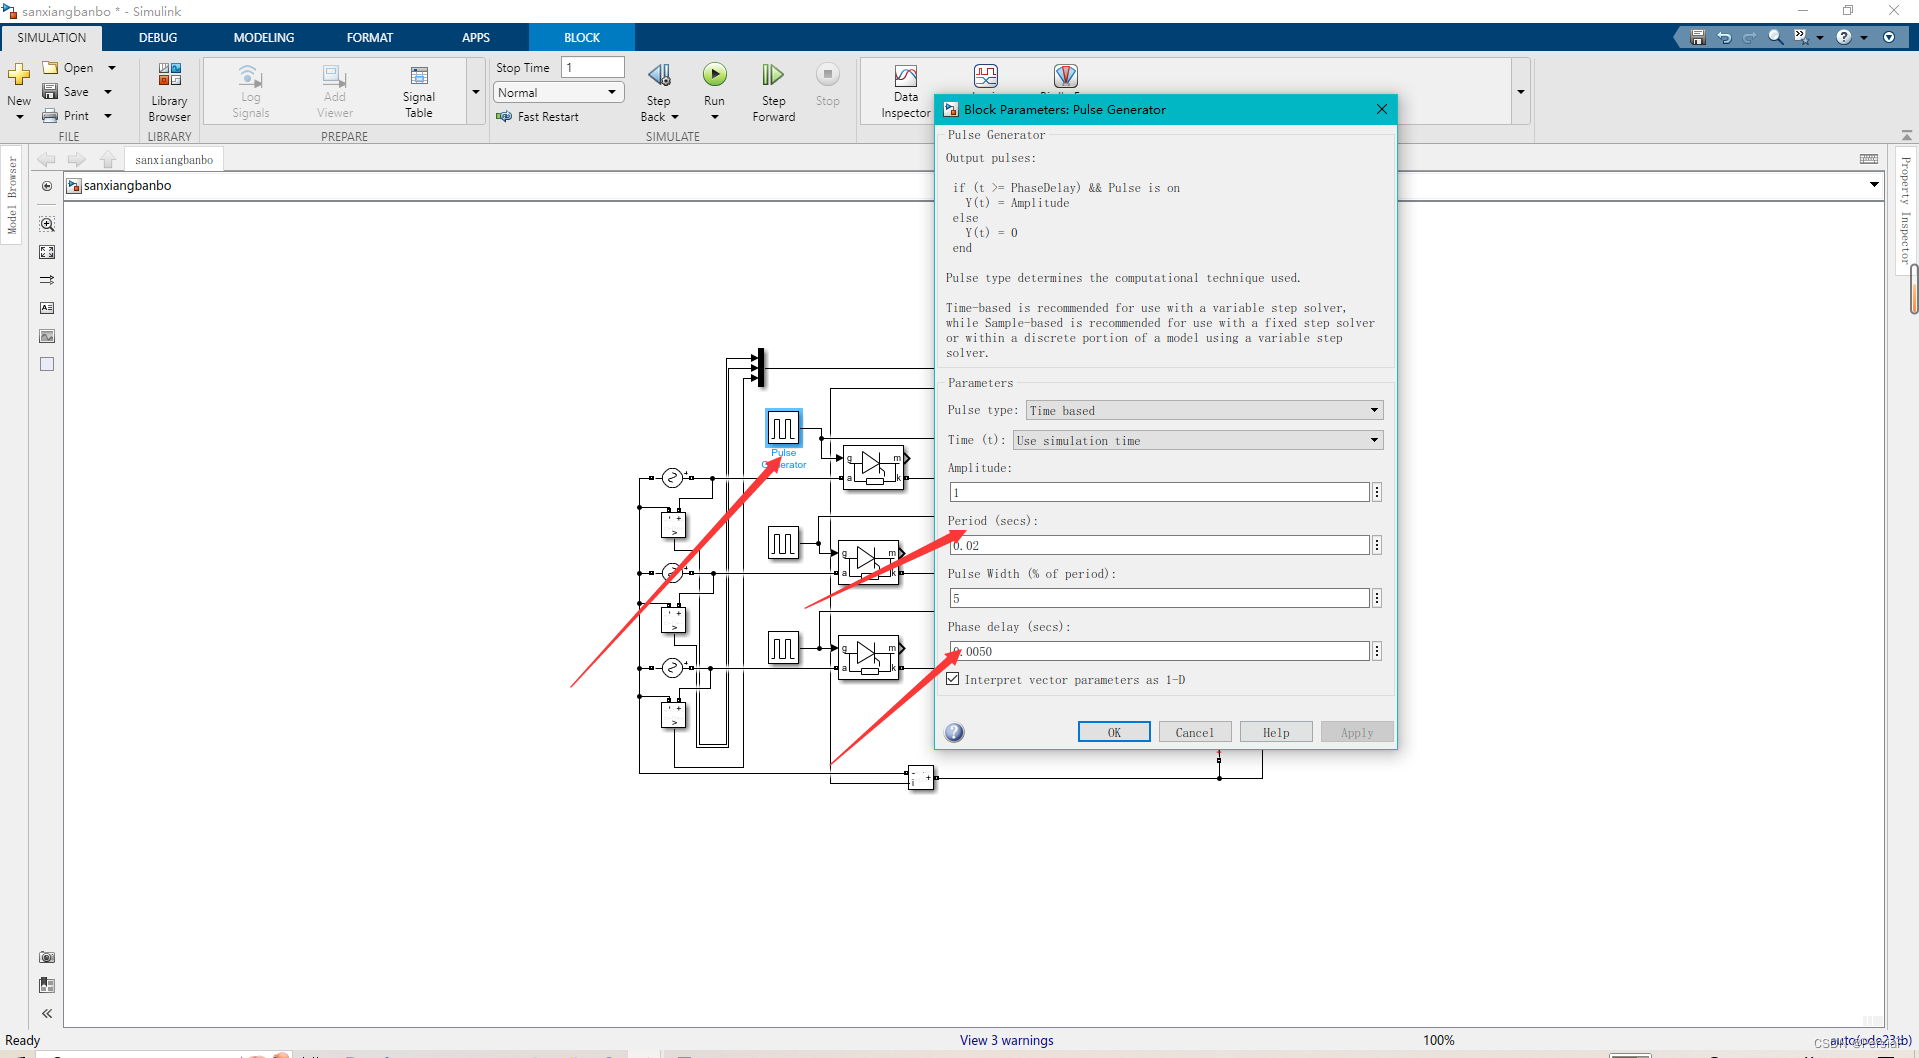Open the APPS tab
This screenshot has height=1058, width=1919.
tap(476, 38)
